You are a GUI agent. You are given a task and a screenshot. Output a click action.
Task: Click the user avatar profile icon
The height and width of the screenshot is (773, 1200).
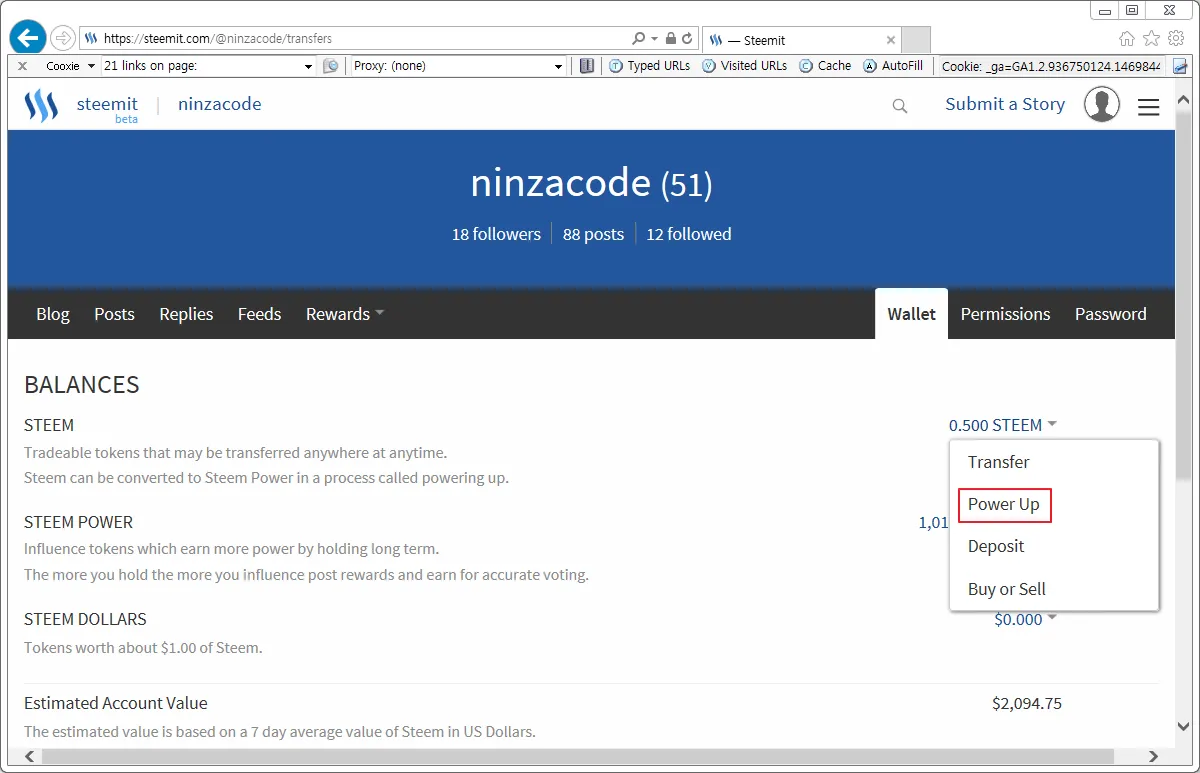pos(1101,105)
